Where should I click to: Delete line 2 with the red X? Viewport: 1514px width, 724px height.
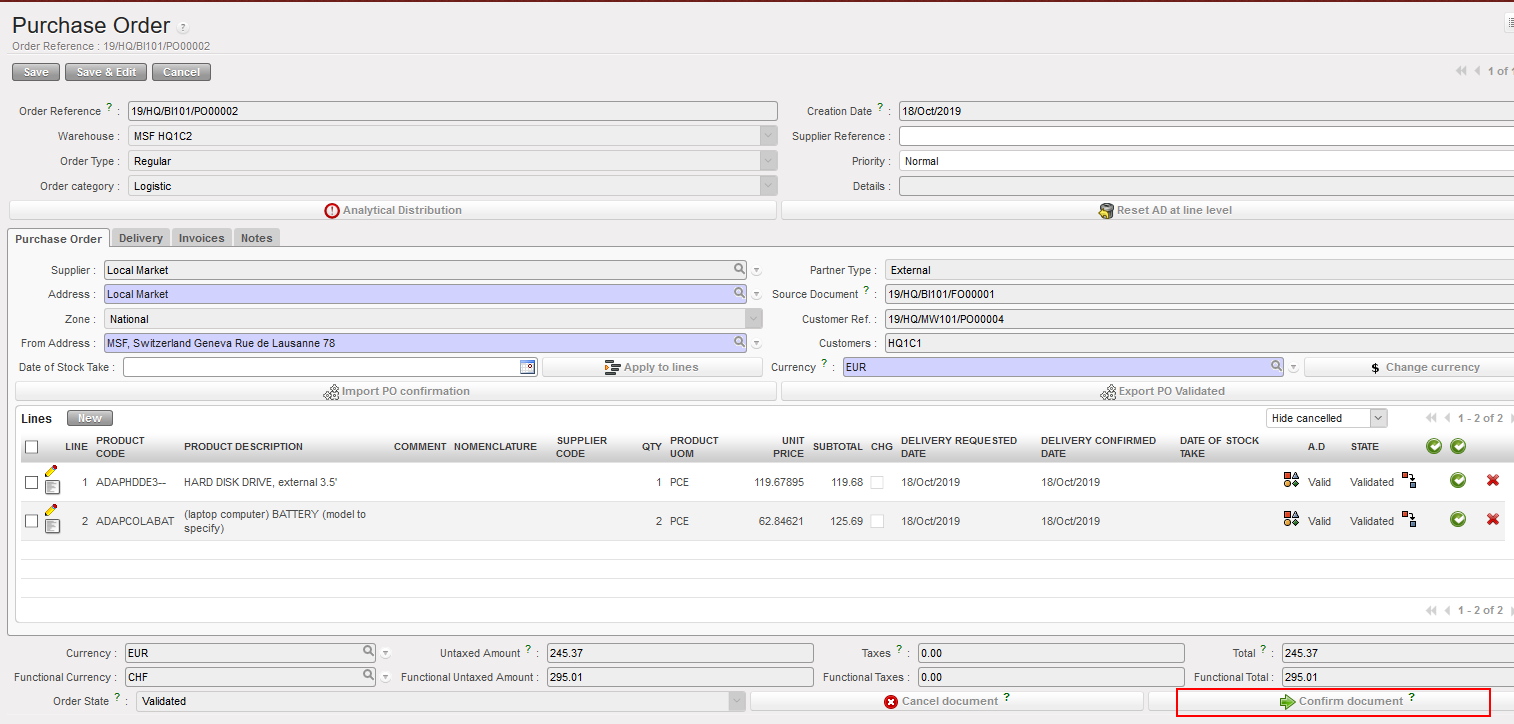coord(1492,519)
